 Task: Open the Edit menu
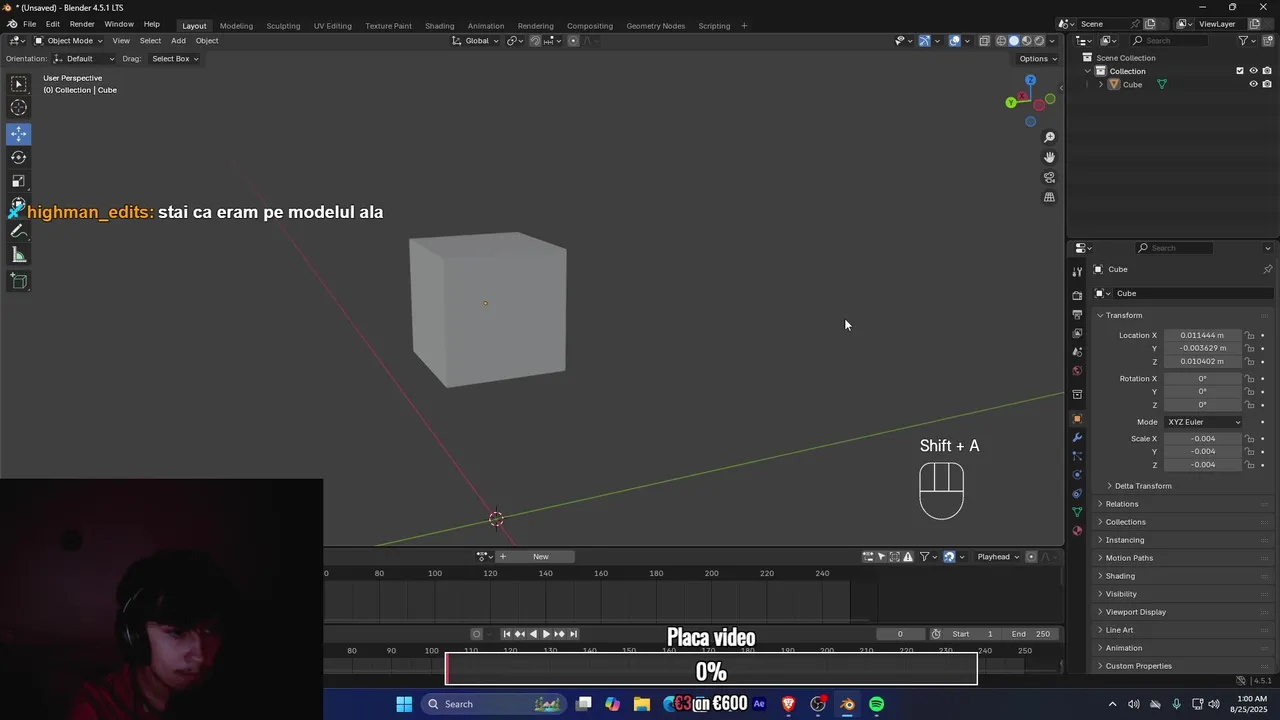pyautogui.click(x=52, y=24)
